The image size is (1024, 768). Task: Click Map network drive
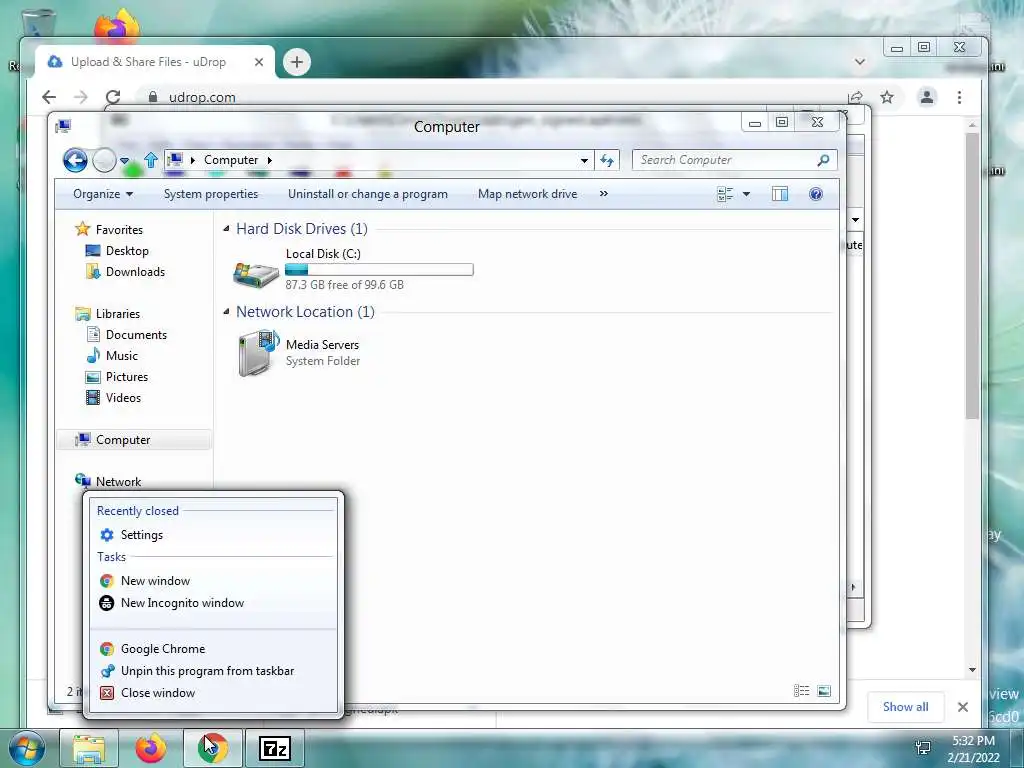(527, 194)
